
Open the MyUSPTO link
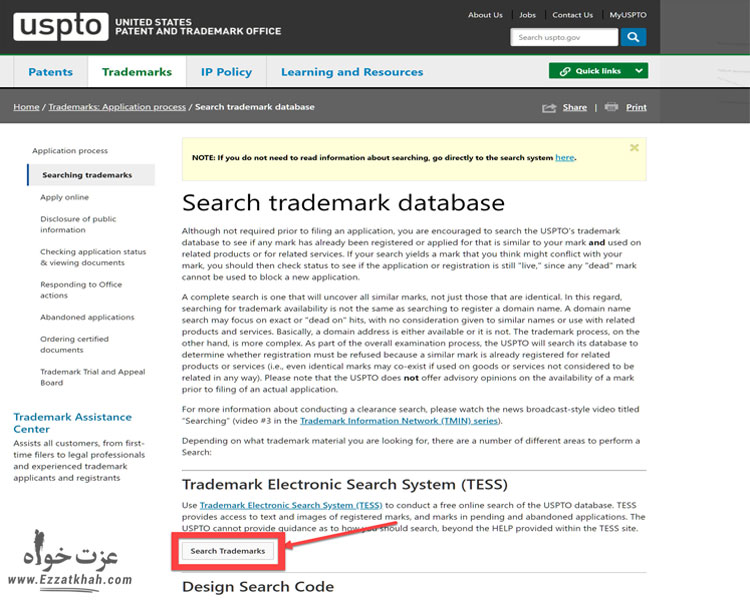628,15
